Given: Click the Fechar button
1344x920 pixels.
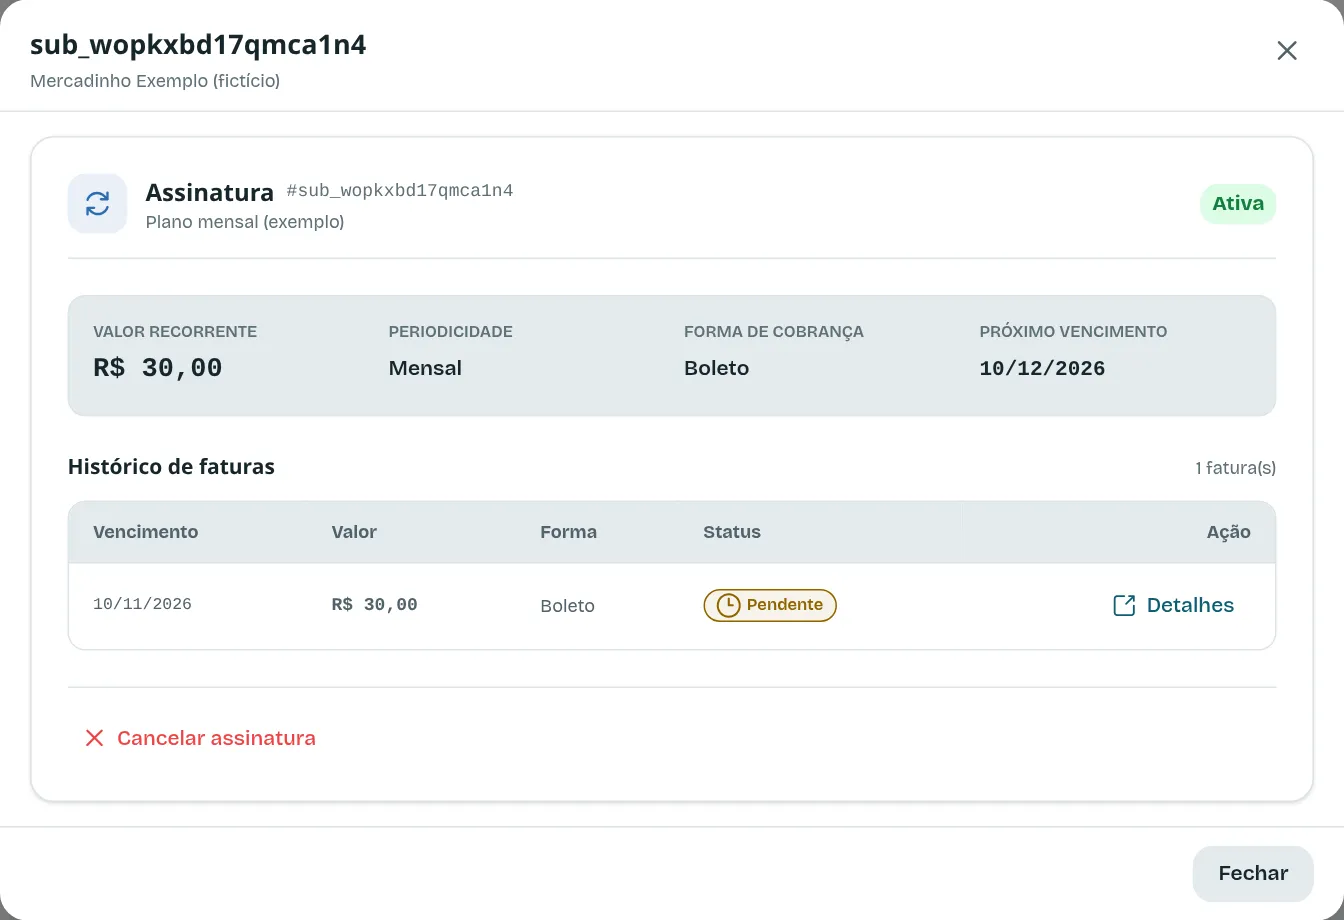Looking at the screenshot, I should click(1253, 873).
